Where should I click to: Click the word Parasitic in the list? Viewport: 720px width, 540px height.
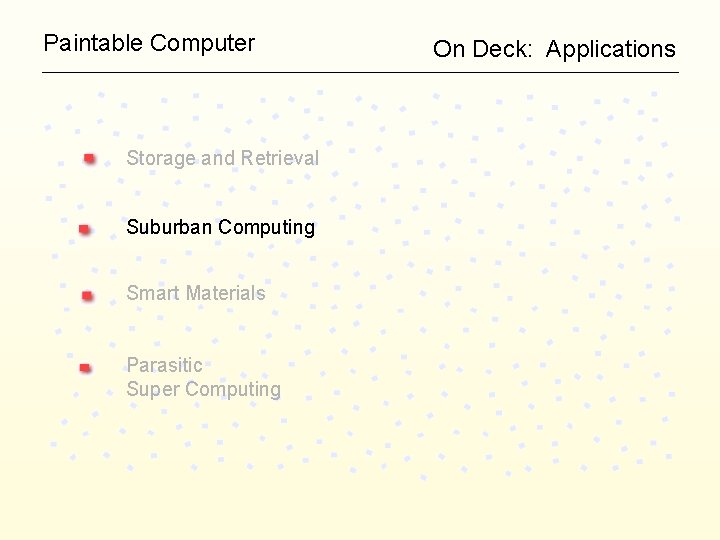click(164, 365)
